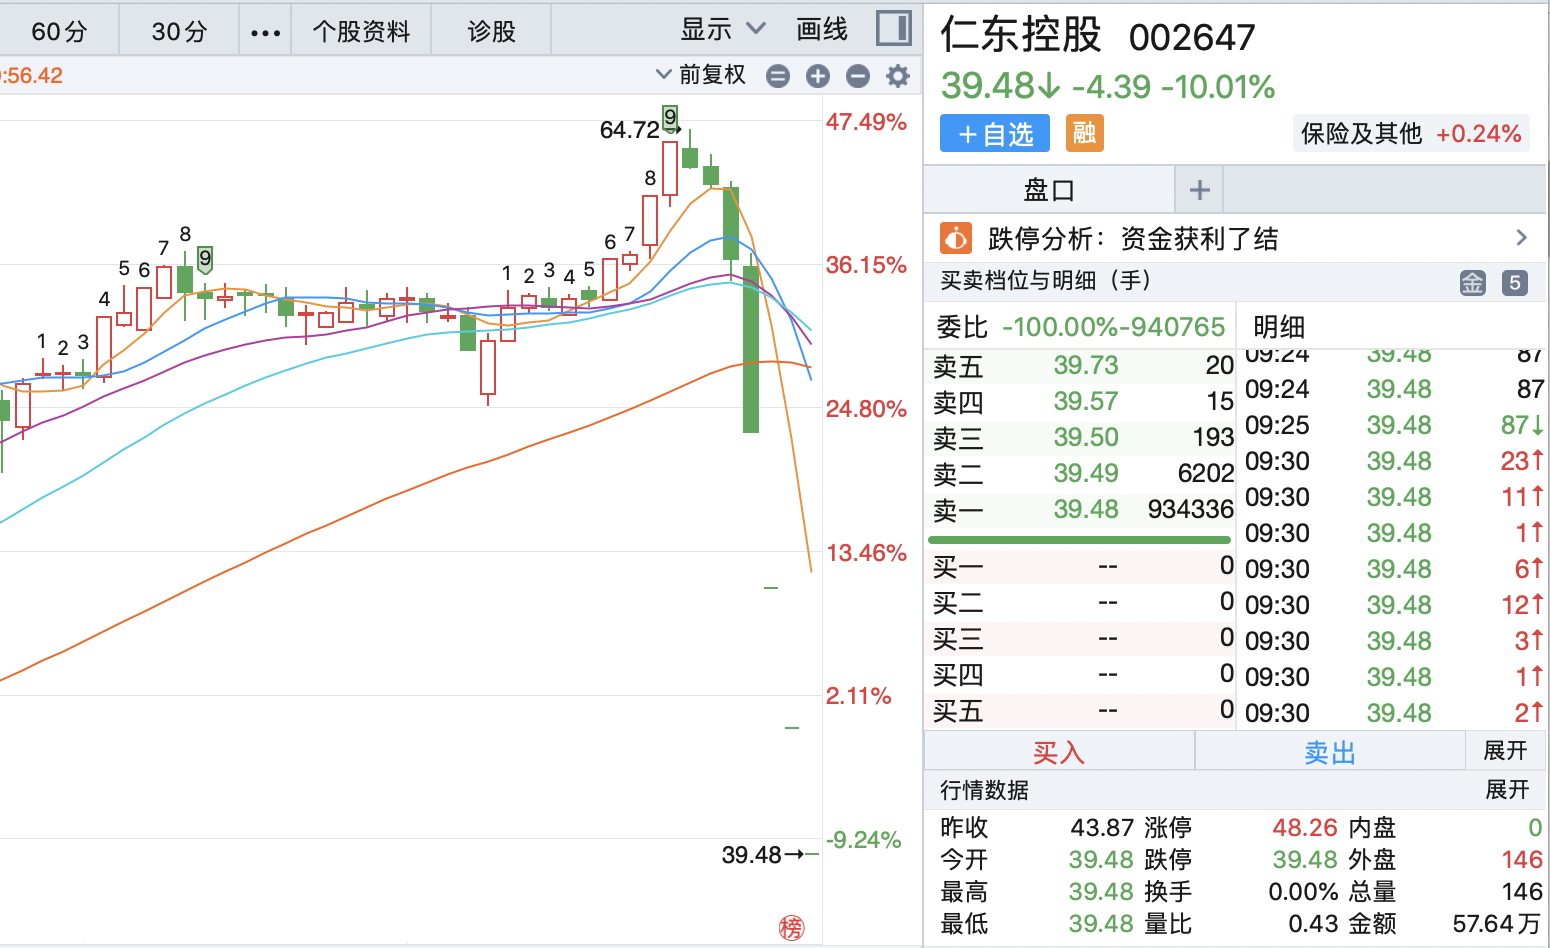
Task: Expand the 行情数据 section with 展开
Action: click(1507, 790)
